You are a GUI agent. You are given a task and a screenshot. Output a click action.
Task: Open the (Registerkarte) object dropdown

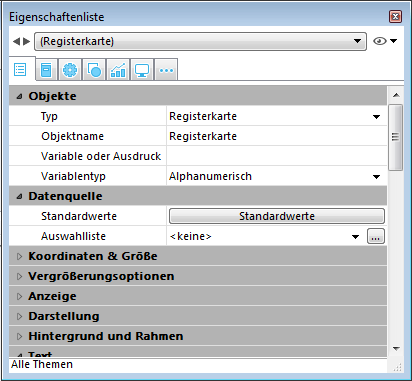point(200,41)
